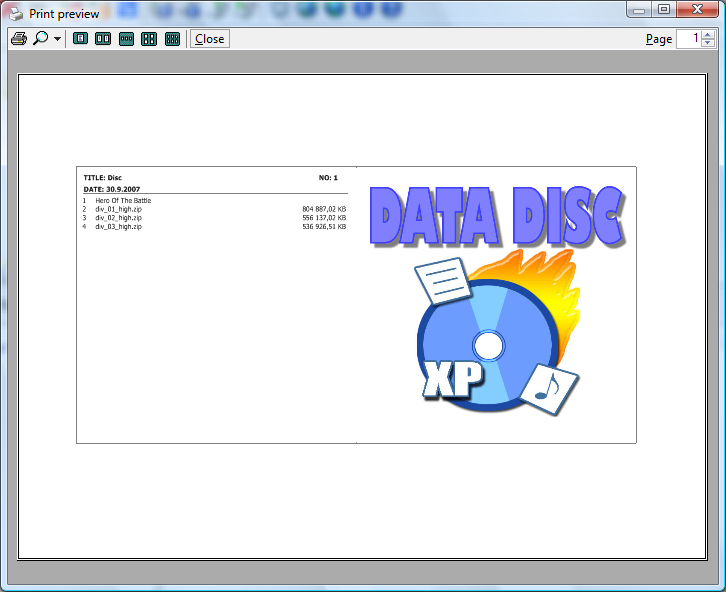Show one page layout view

81,39
